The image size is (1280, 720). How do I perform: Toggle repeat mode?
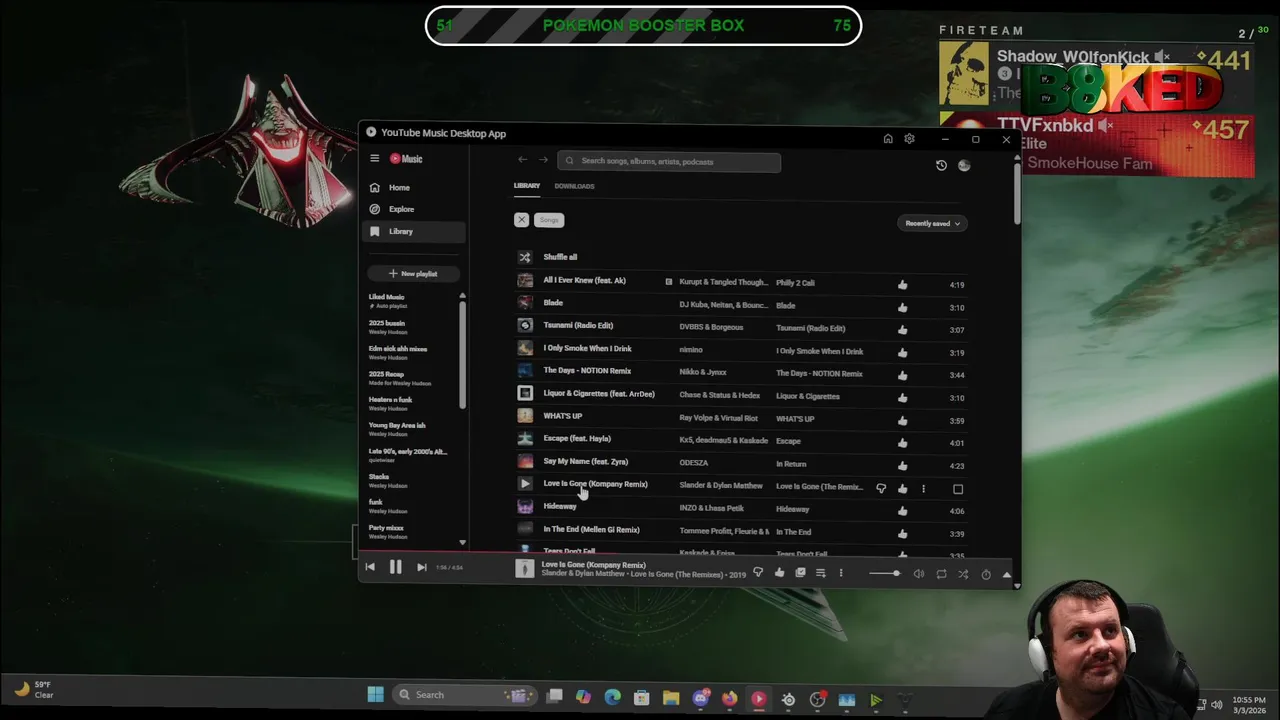pos(941,574)
